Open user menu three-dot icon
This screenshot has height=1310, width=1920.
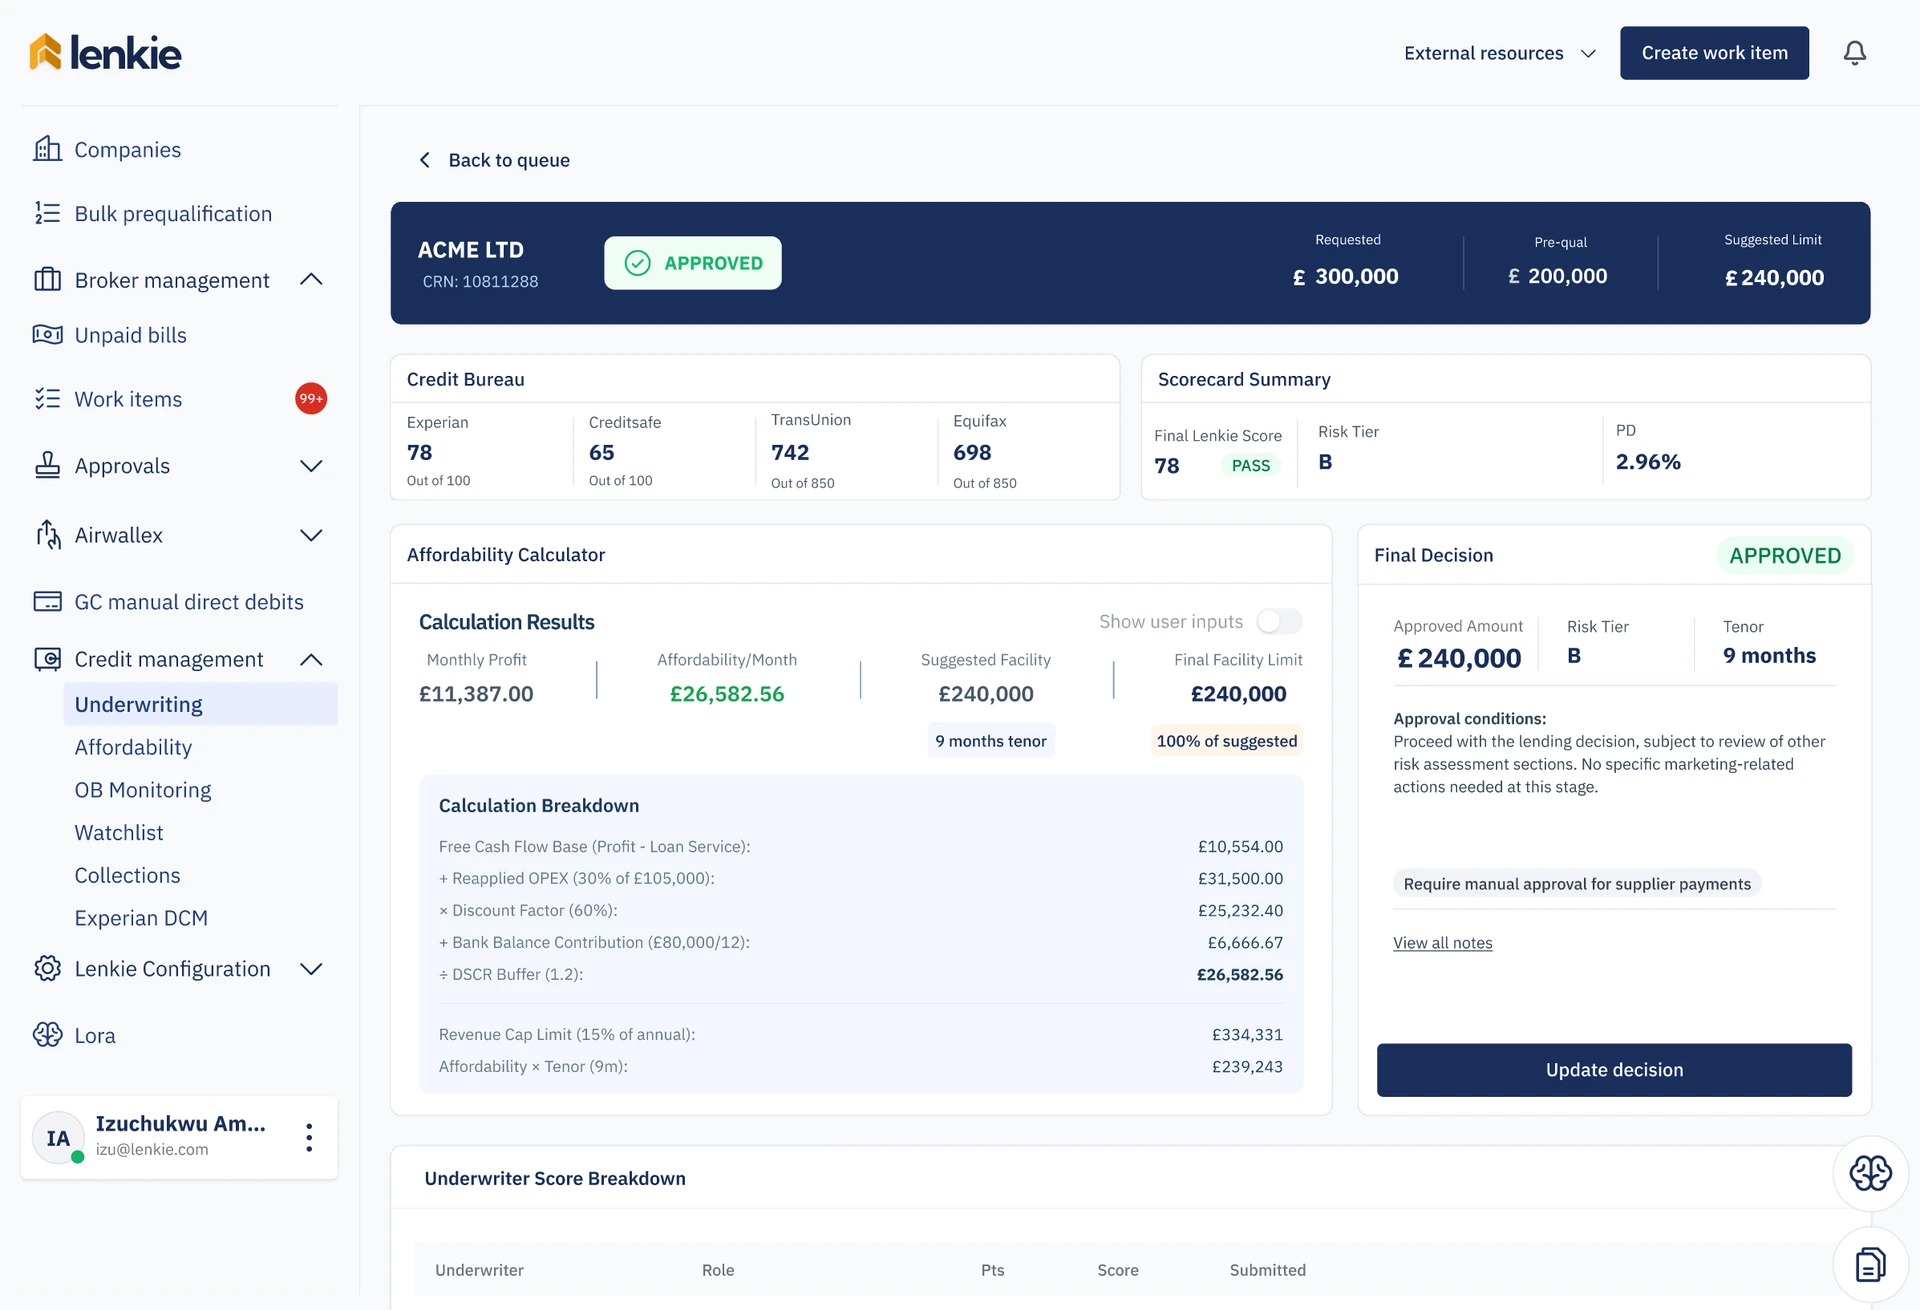[x=309, y=1137]
